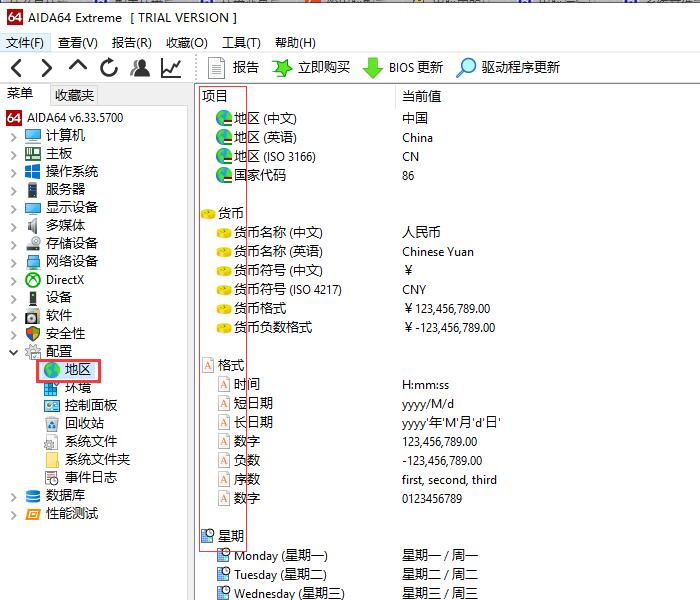The height and width of the screenshot is (600, 700).
Task: Open the graph chart toolbar icon
Action: click(x=171, y=68)
